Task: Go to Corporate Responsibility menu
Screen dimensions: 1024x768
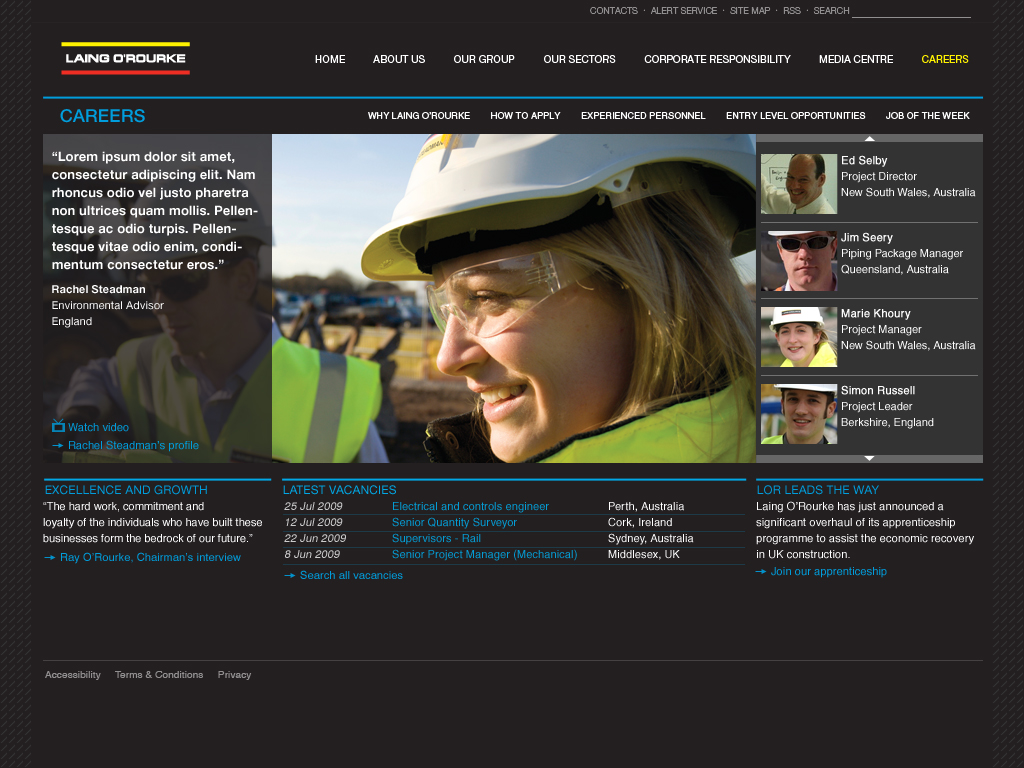Action: pyautogui.click(x=717, y=59)
